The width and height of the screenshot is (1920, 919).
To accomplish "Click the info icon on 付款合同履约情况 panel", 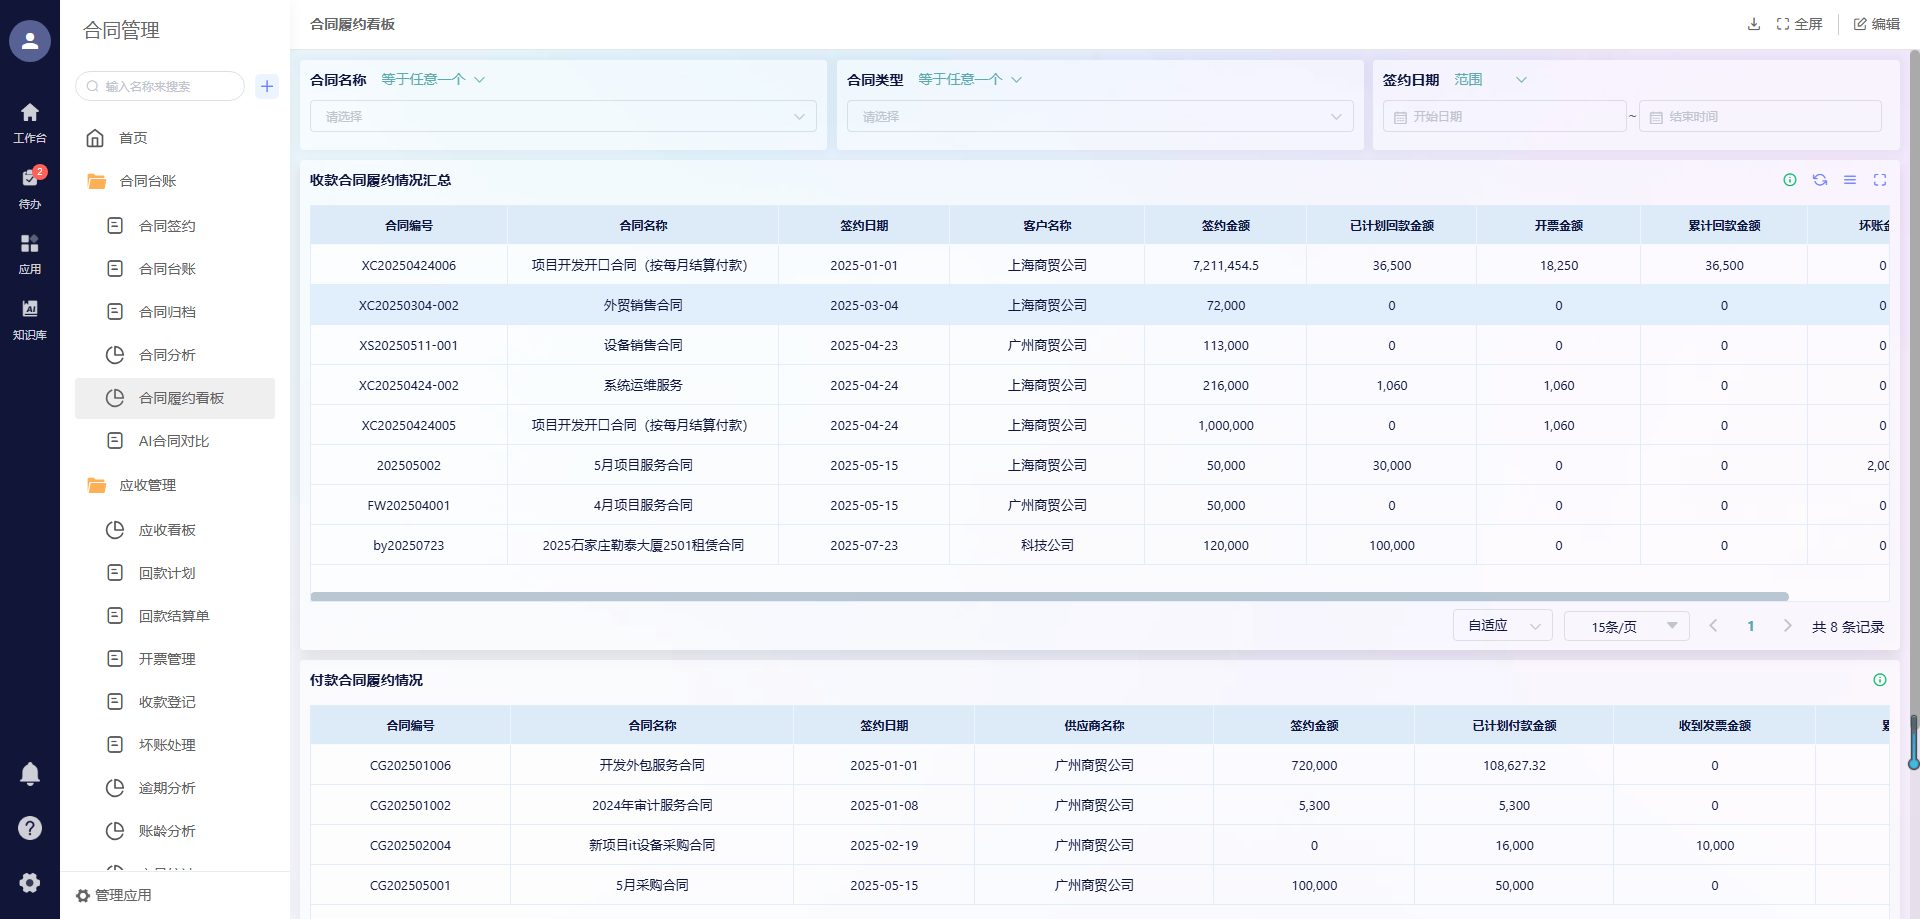I will [x=1880, y=680].
